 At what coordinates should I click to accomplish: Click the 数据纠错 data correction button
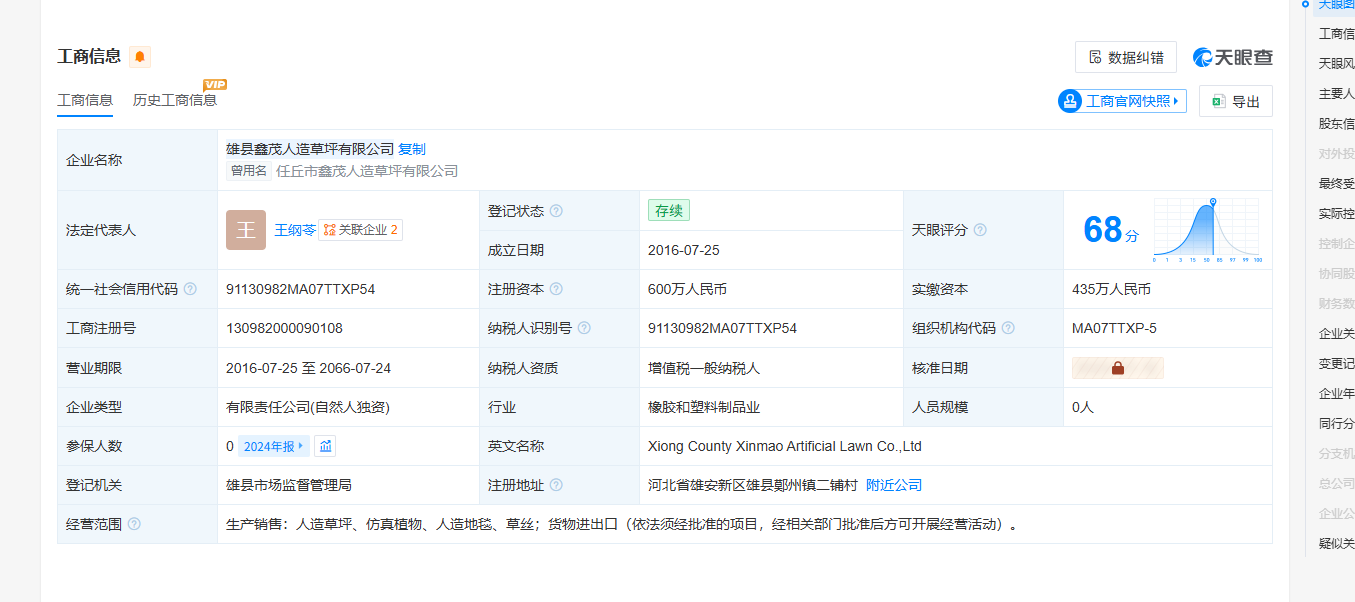1125,57
